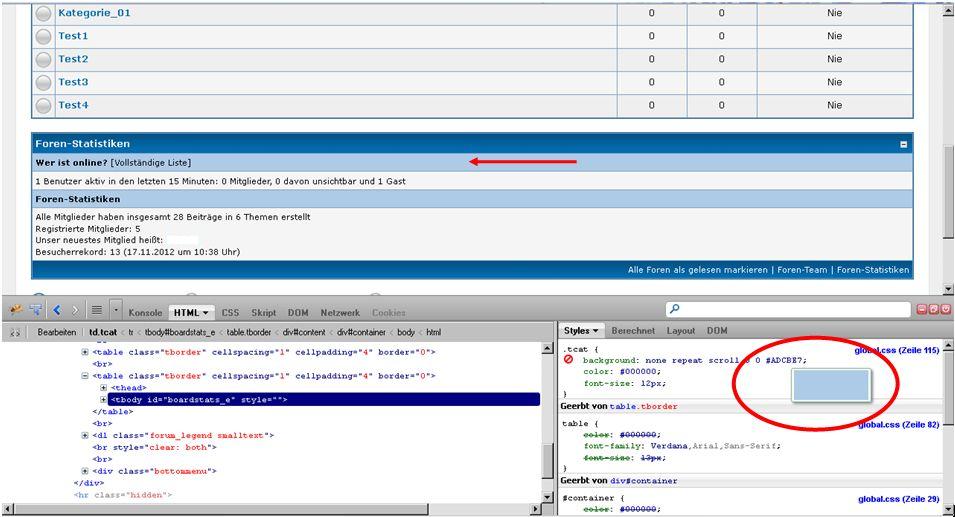Collapse the Foren-Statistiken box minus icon
The height and width of the screenshot is (517, 955).
click(x=903, y=144)
